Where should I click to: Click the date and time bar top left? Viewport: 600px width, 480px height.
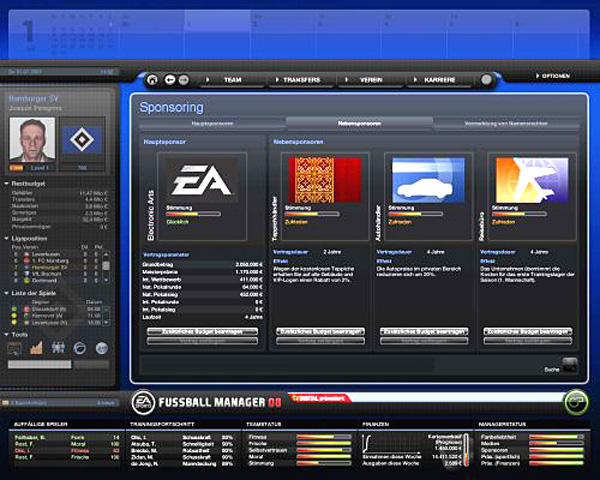[61, 72]
